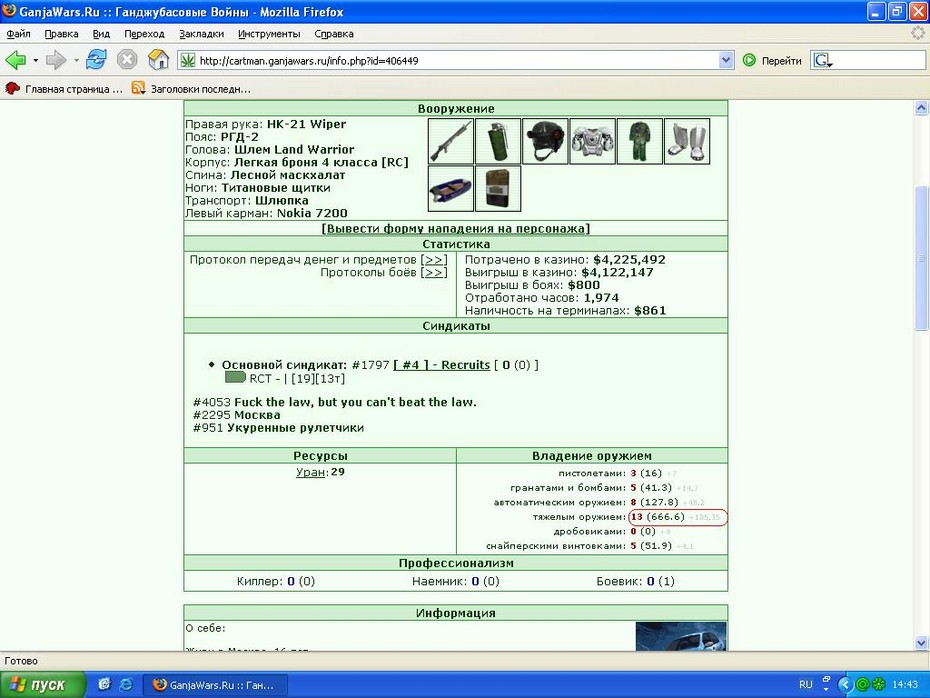Select the Land Warrior helmet icon
930x698 pixels.
click(x=545, y=141)
